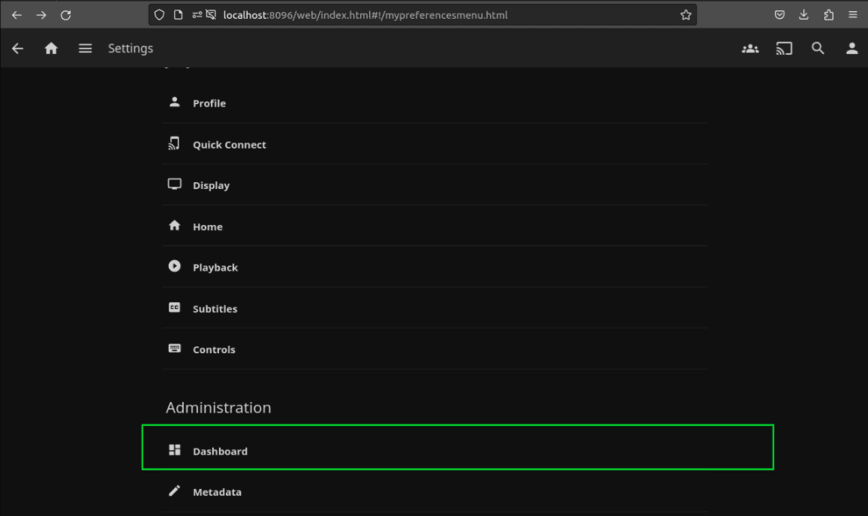This screenshot has height=516, width=868.
Task: Go to Jellyfin home via header house icon
Action: click(51, 49)
